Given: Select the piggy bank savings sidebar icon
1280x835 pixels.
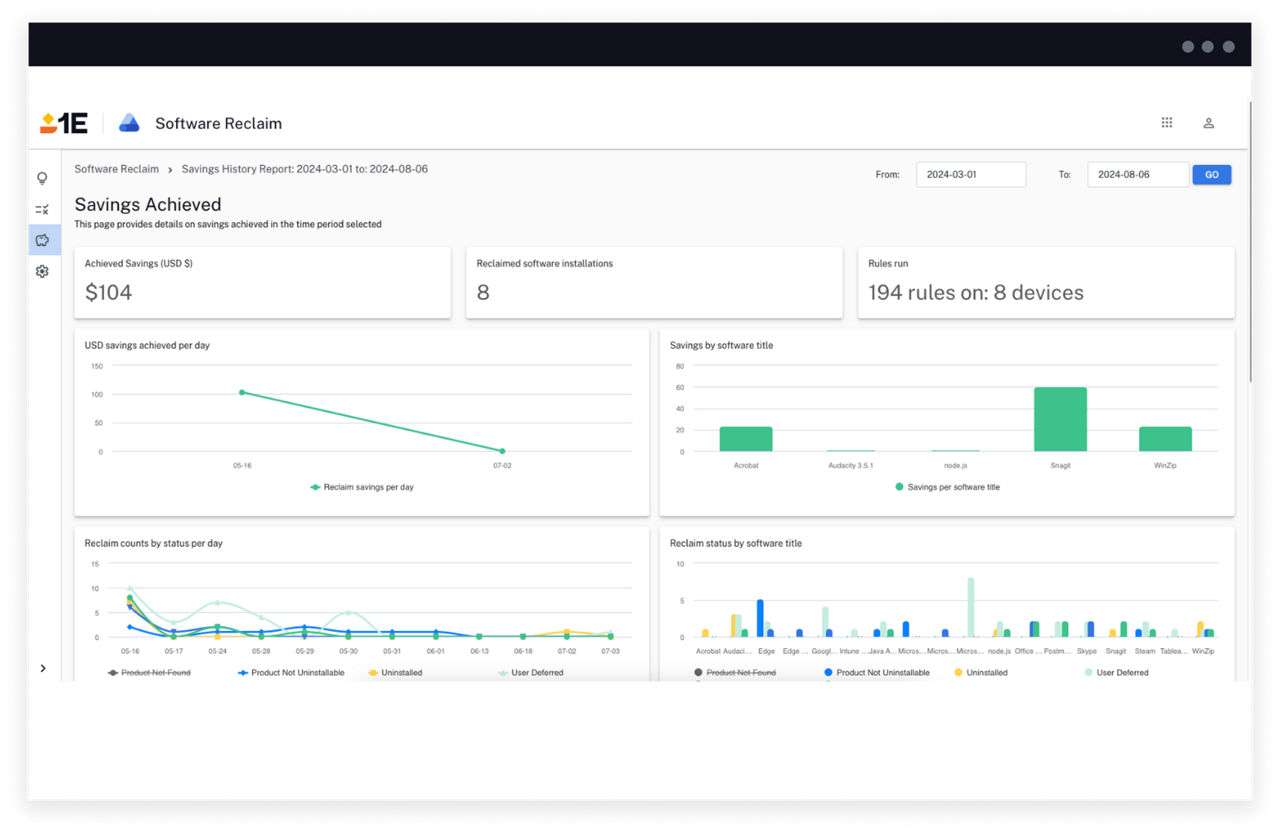Looking at the screenshot, I should tap(42, 240).
